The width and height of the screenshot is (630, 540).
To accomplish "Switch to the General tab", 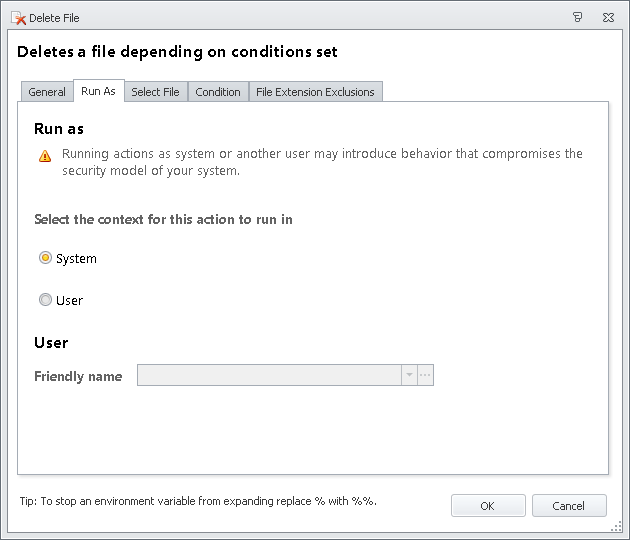I will [47, 92].
